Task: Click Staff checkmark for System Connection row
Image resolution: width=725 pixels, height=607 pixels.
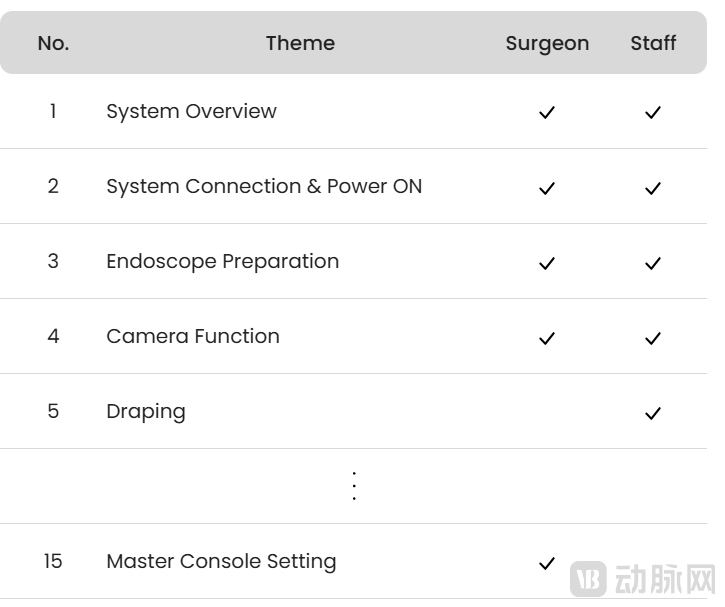Action: click(x=653, y=188)
